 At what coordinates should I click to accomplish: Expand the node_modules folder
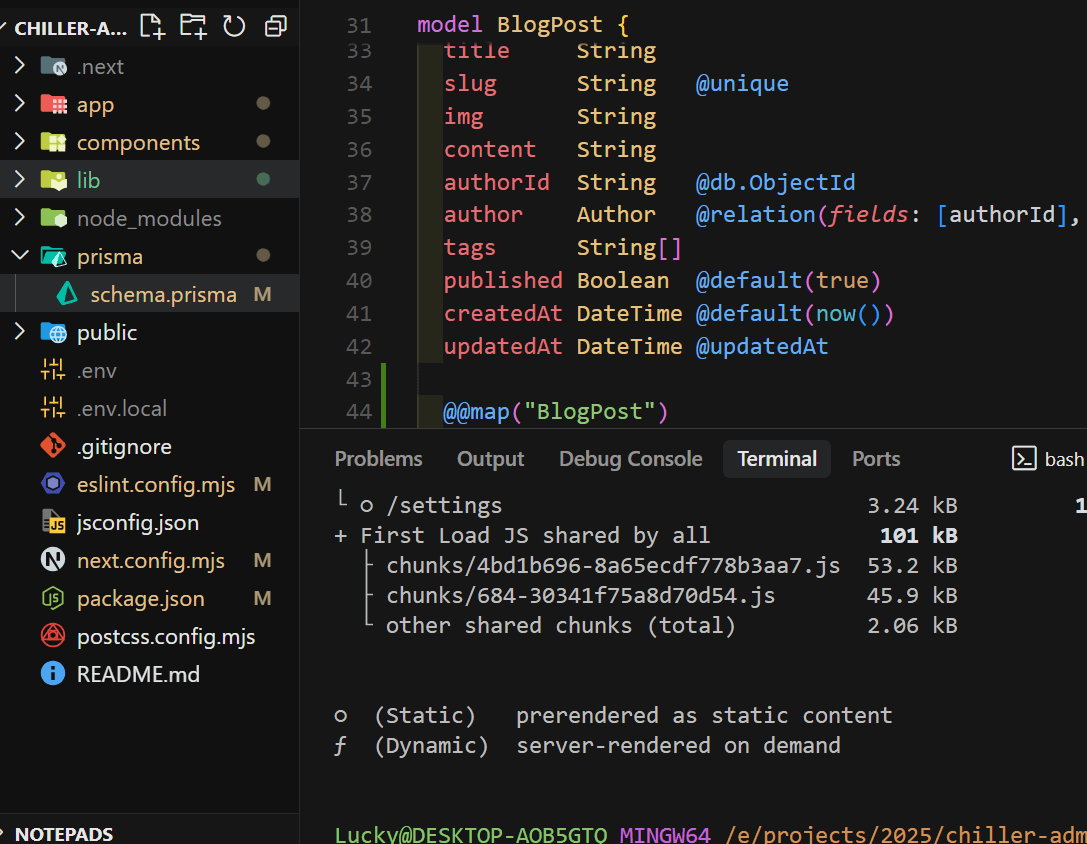[x=148, y=219]
